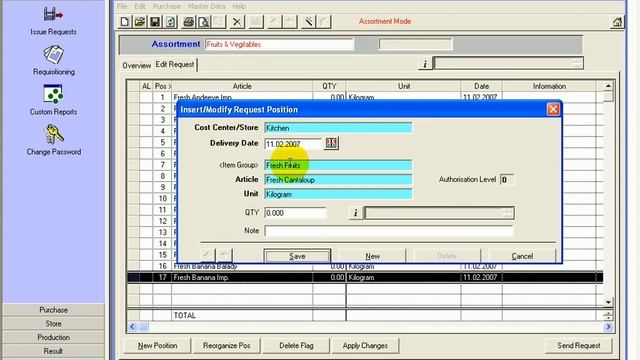Click the horizontal scroll left arrow

tap(132, 327)
